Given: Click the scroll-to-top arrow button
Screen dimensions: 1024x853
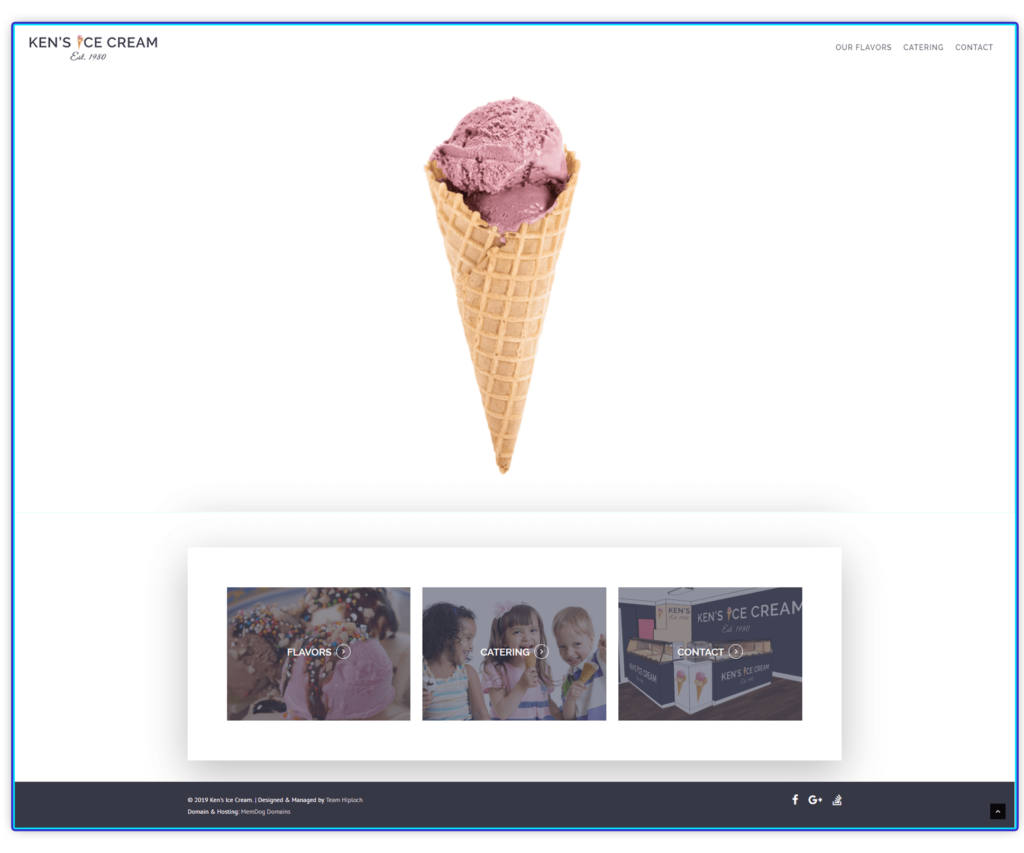Looking at the screenshot, I should [x=997, y=811].
